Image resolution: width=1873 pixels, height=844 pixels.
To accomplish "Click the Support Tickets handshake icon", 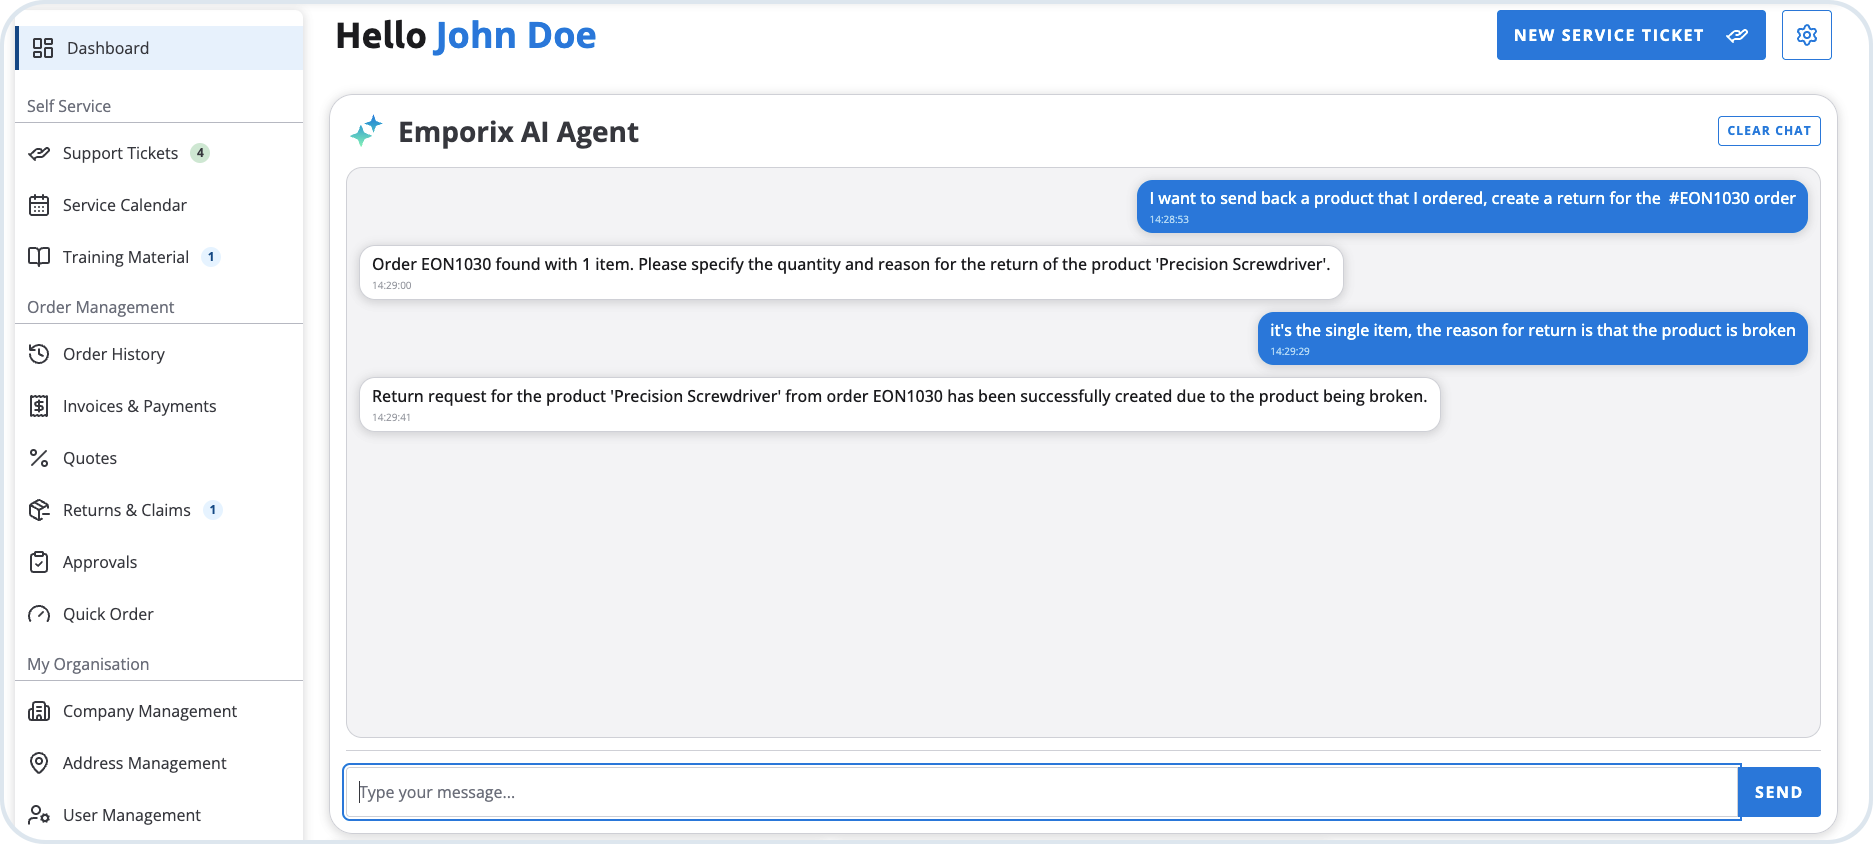I will (x=39, y=153).
